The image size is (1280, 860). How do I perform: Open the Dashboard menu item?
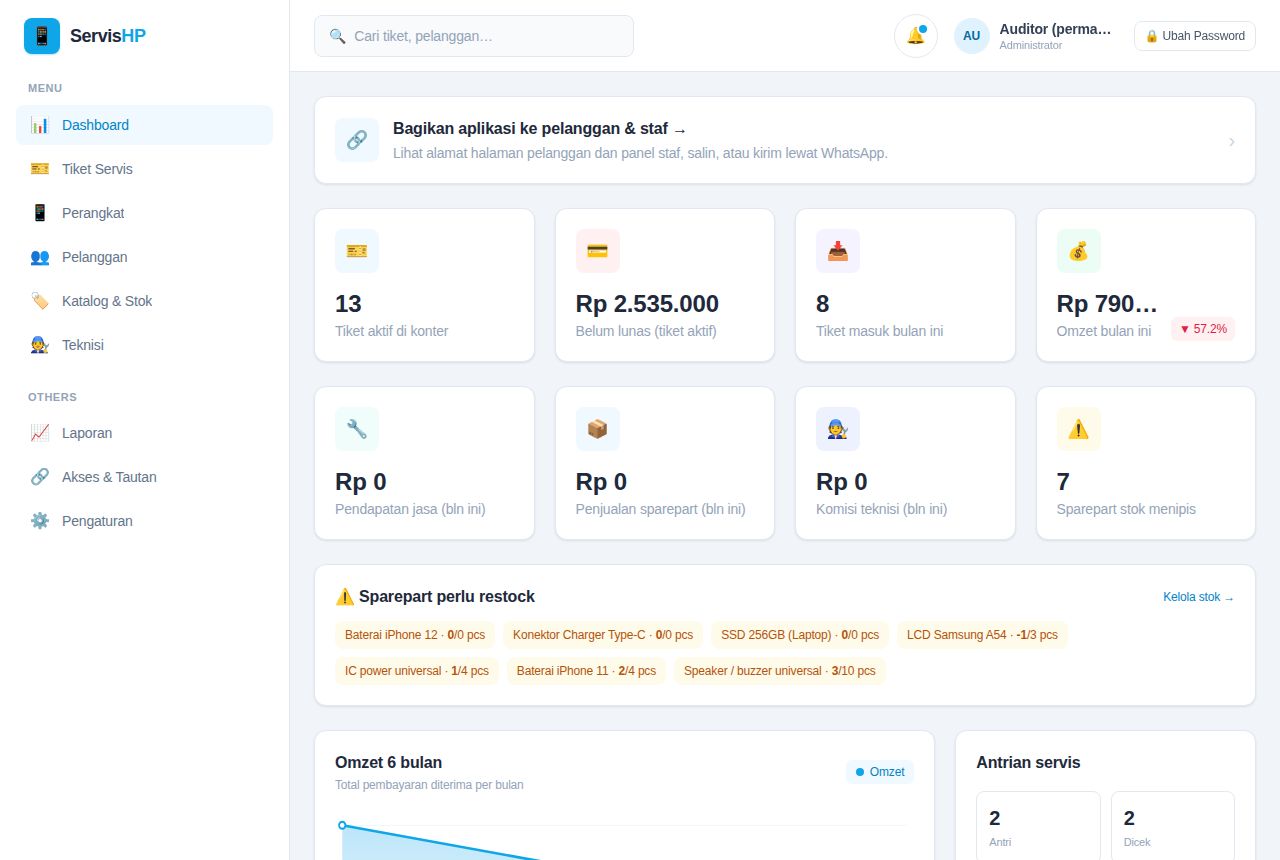tap(144, 125)
